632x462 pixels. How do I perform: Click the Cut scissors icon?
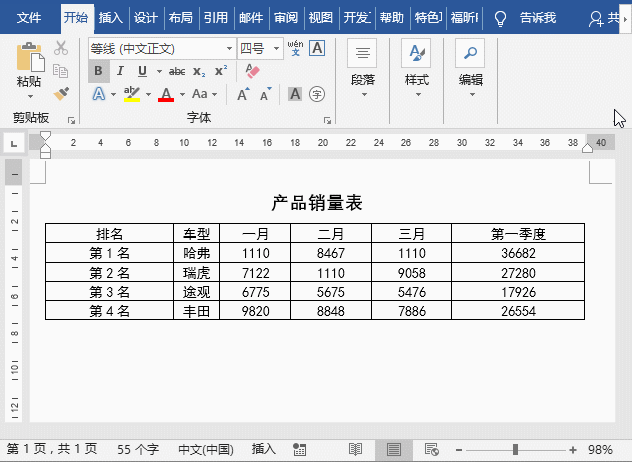click(x=61, y=48)
